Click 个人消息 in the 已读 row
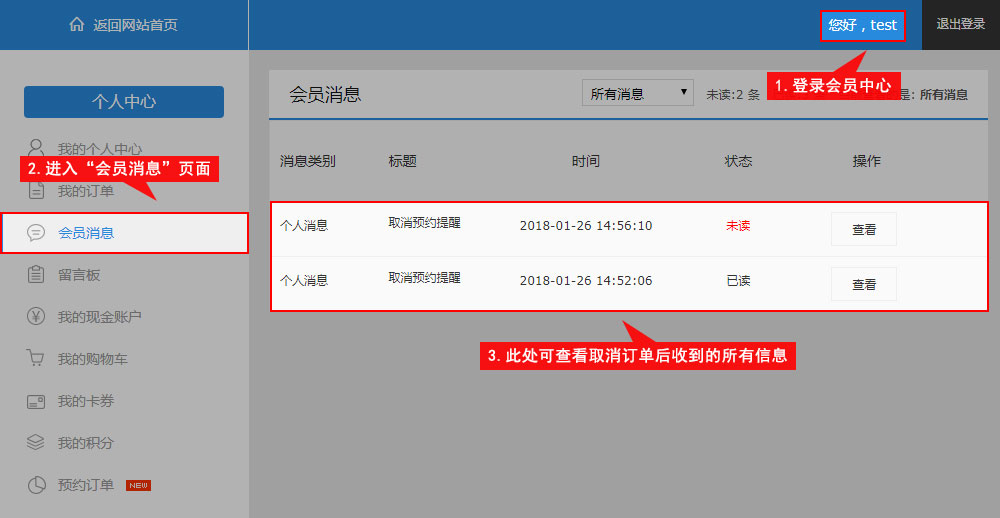1000x518 pixels. [x=304, y=281]
